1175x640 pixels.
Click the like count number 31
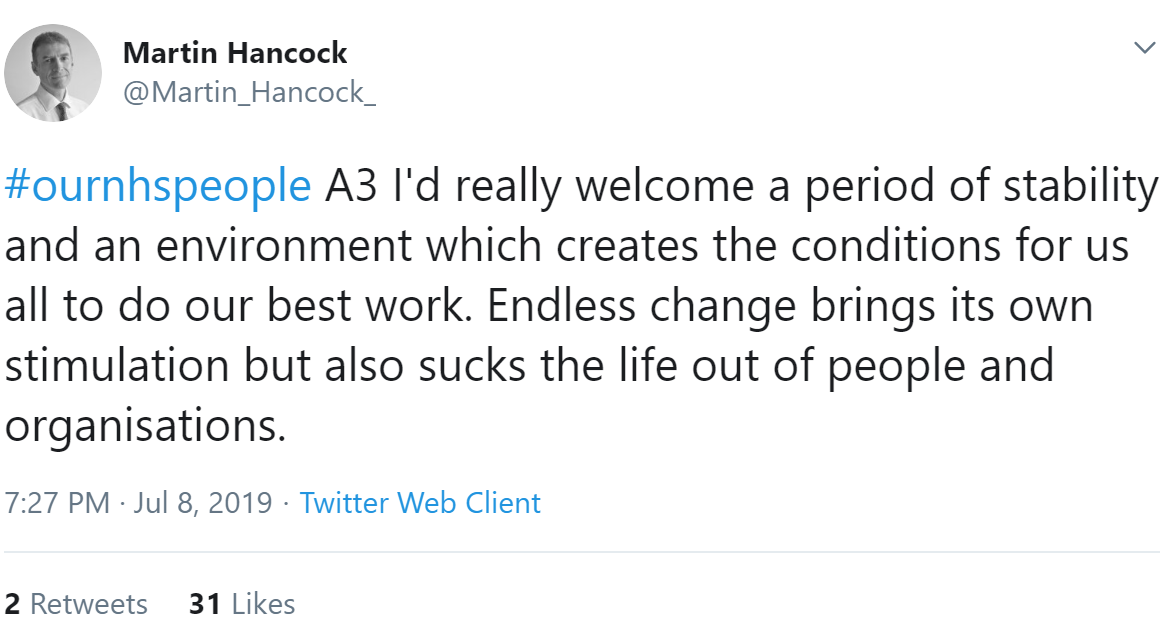205,604
